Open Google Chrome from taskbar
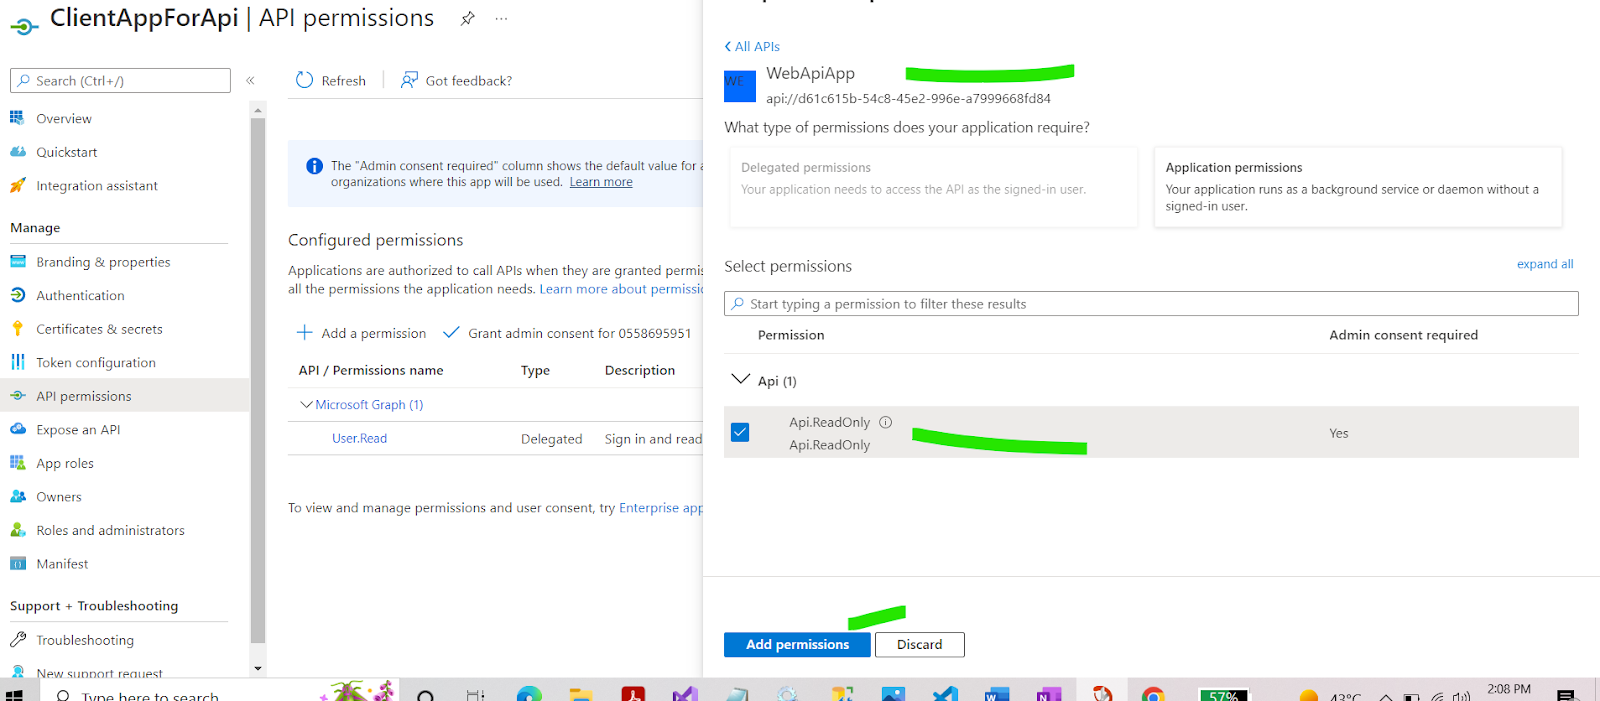The image size is (1600, 701). (1153, 694)
